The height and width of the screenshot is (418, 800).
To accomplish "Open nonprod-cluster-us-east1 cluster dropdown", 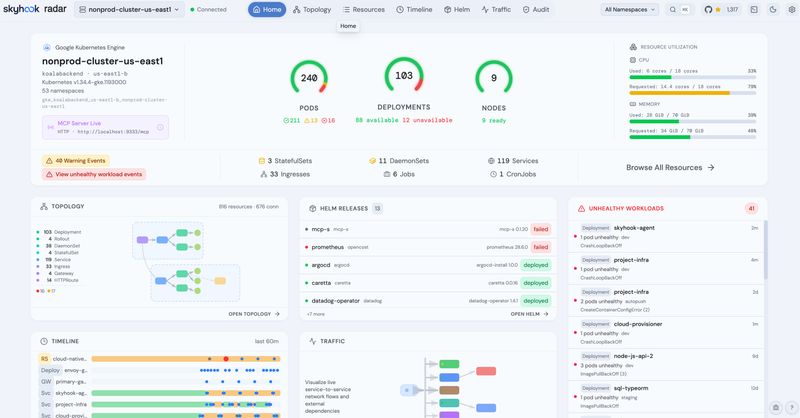I will coord(130,9).
